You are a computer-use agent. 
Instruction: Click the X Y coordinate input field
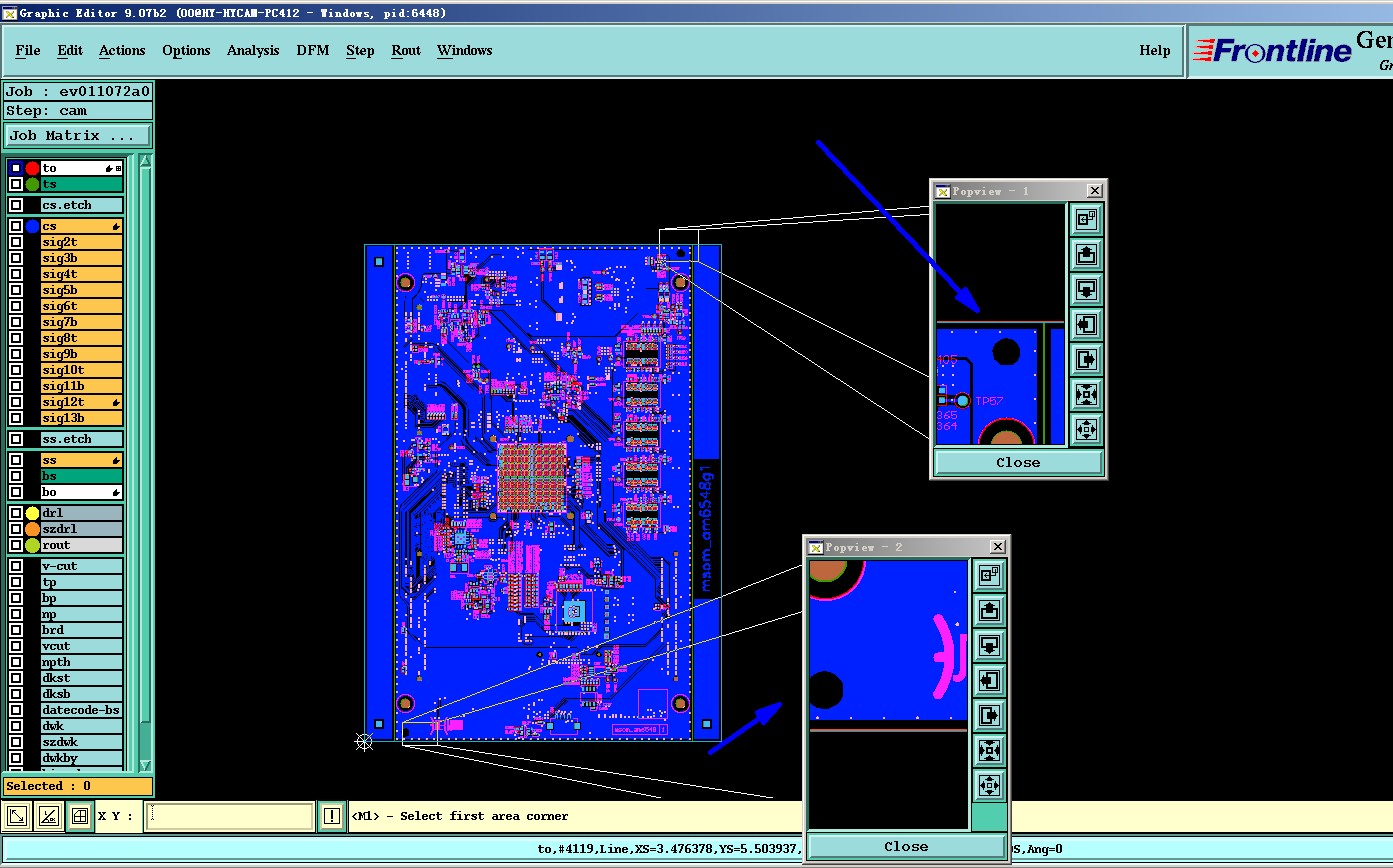point(229,816)
